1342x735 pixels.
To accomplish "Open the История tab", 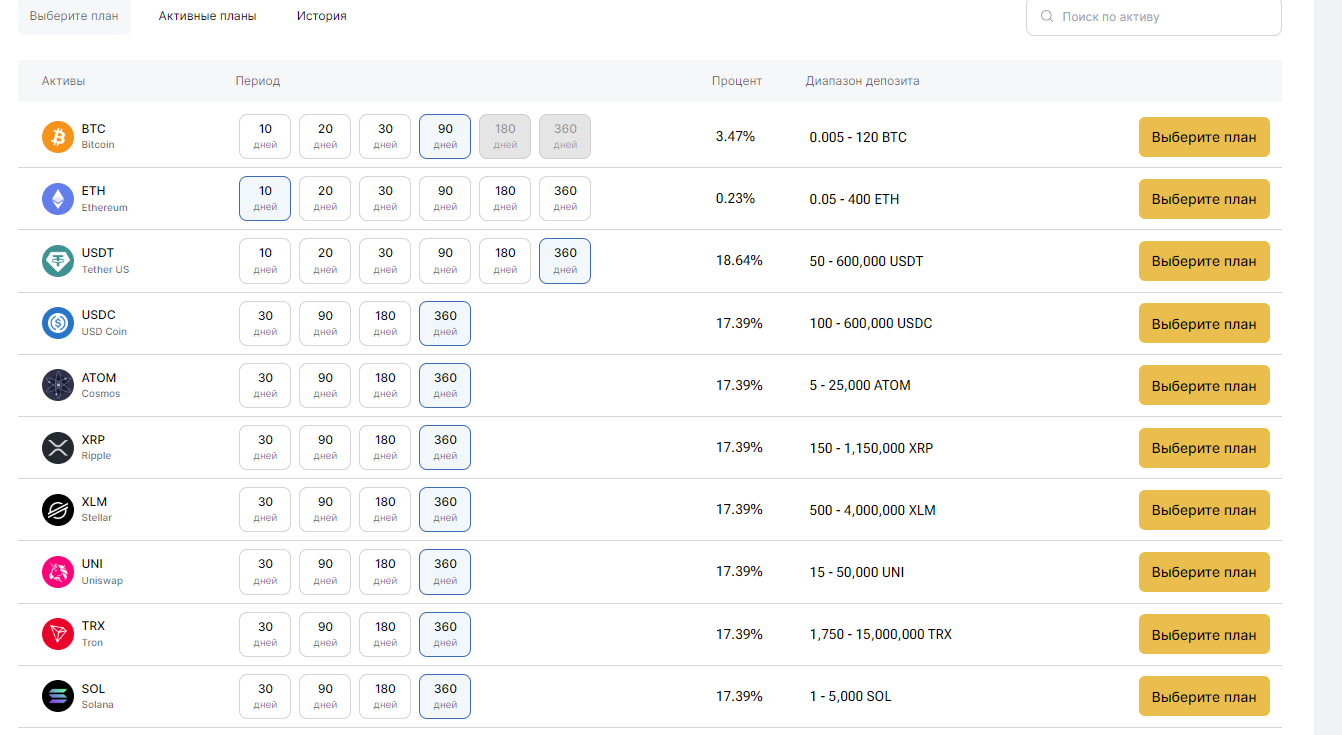I will pyautogui.click(x=321, y=17).
